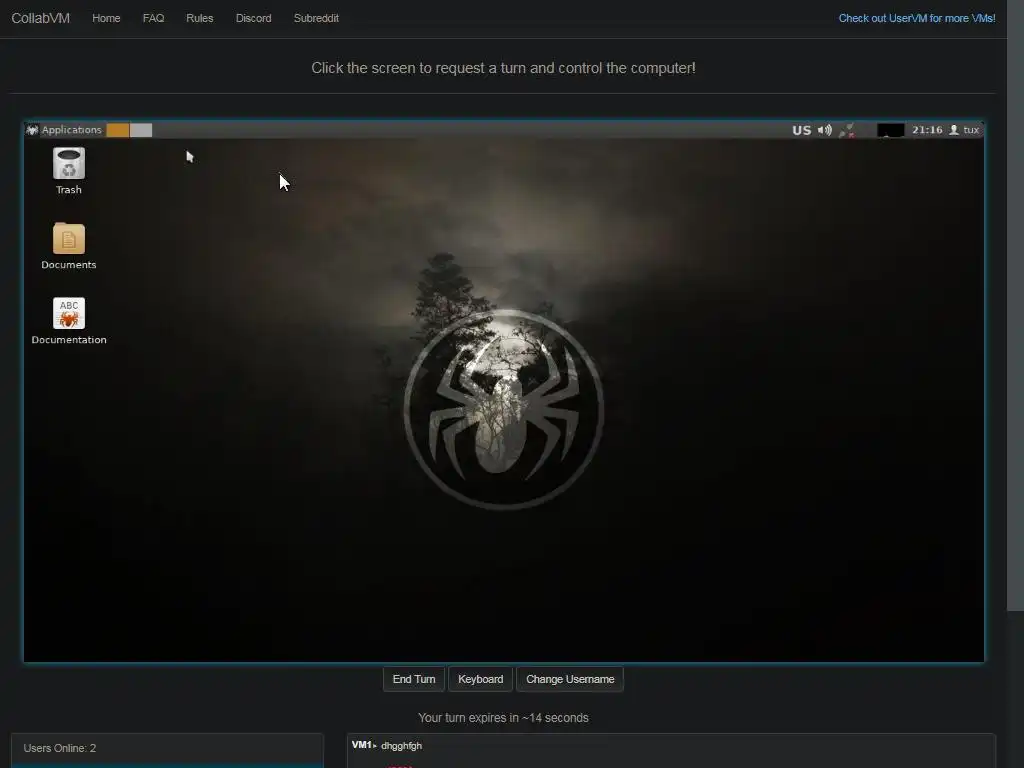Click the disconnected network icon
The height and width of the screenshot is (768, 1024).
(x=847, y=130)
